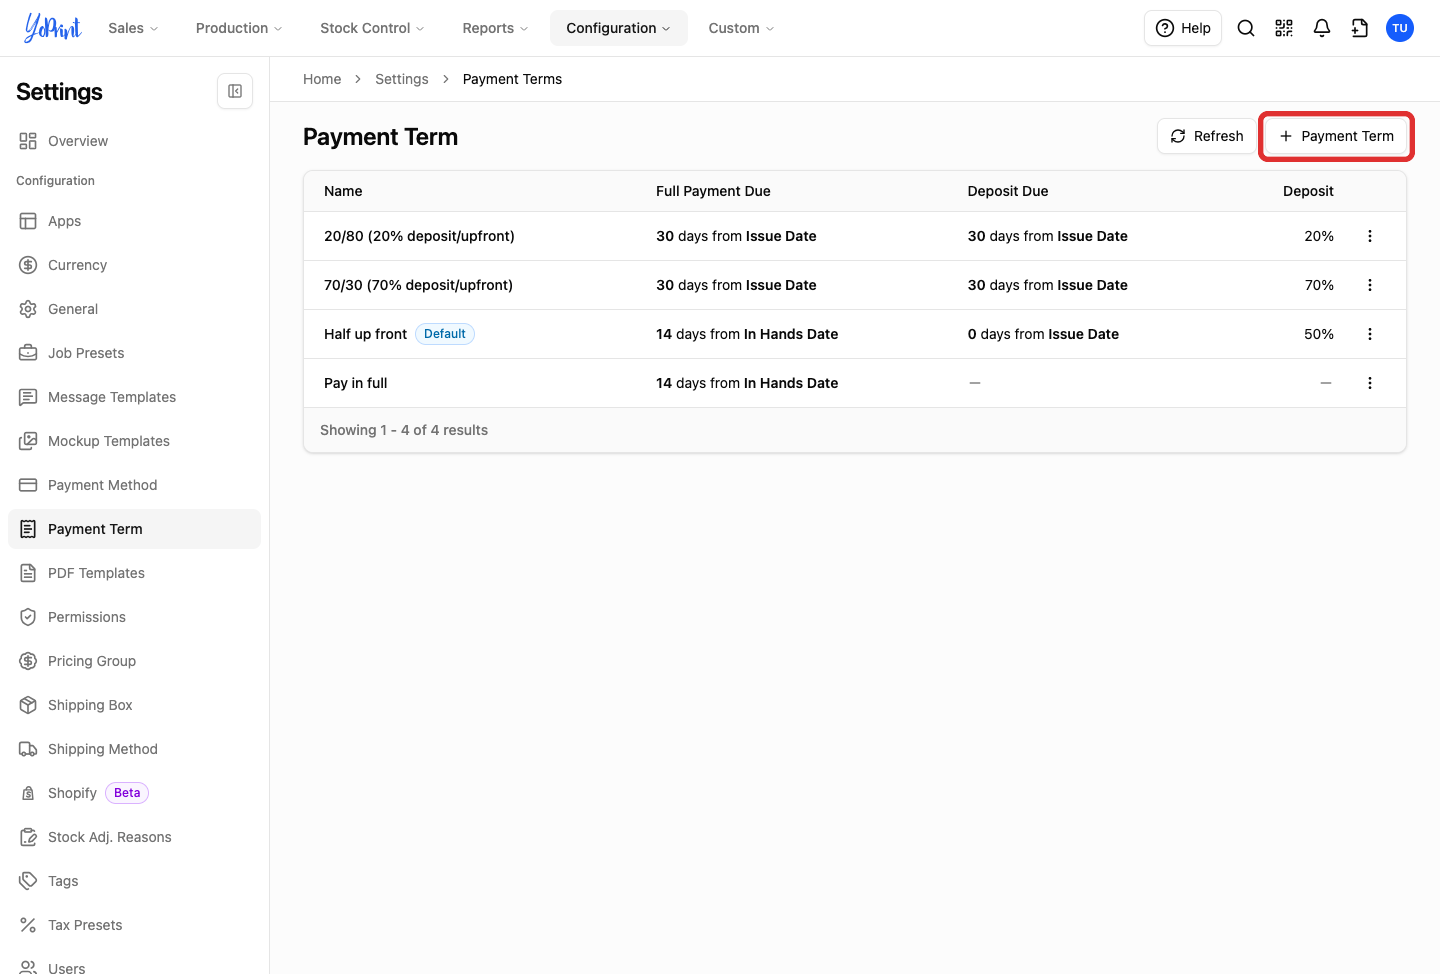The width and height of the screenshot is (1440, 974).
Task: Collapse the Settings sidebar panel
Action: [235, 91]
